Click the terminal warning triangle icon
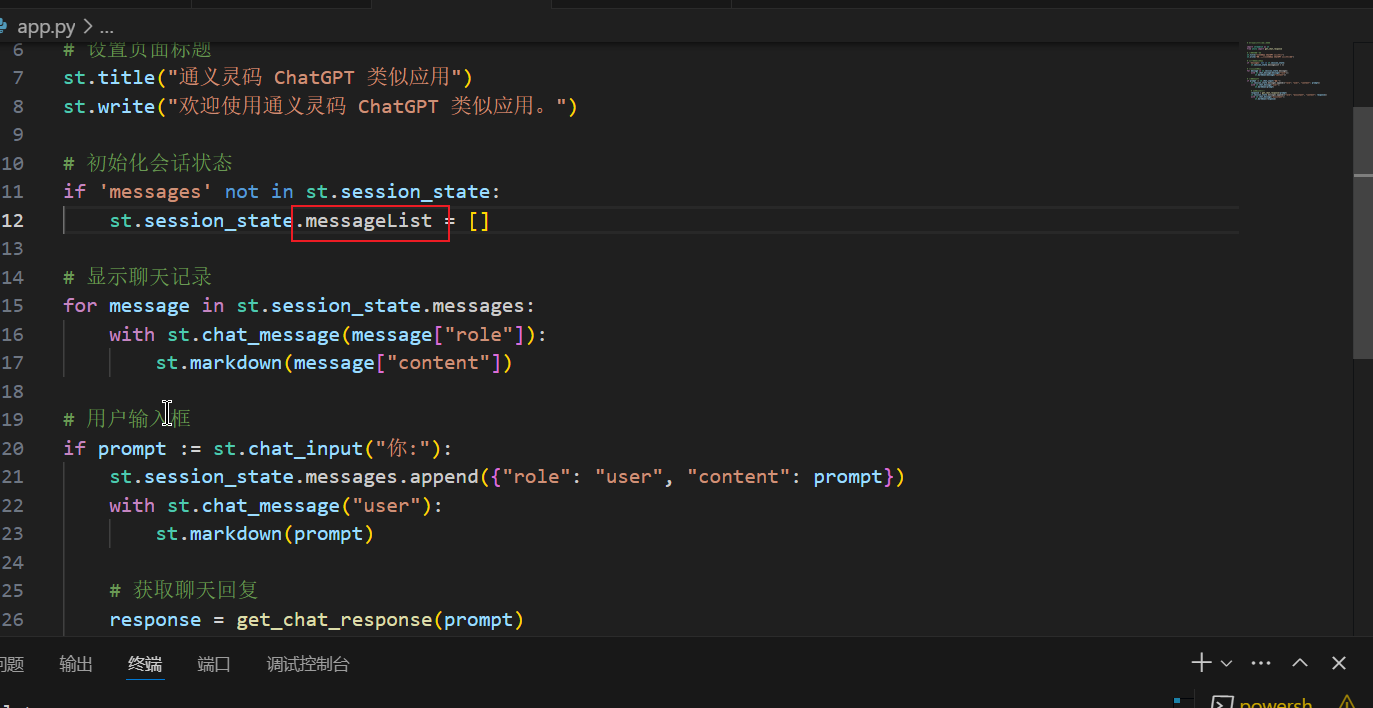Viewport: 1373px width, 708px height. coord(1346,702)
